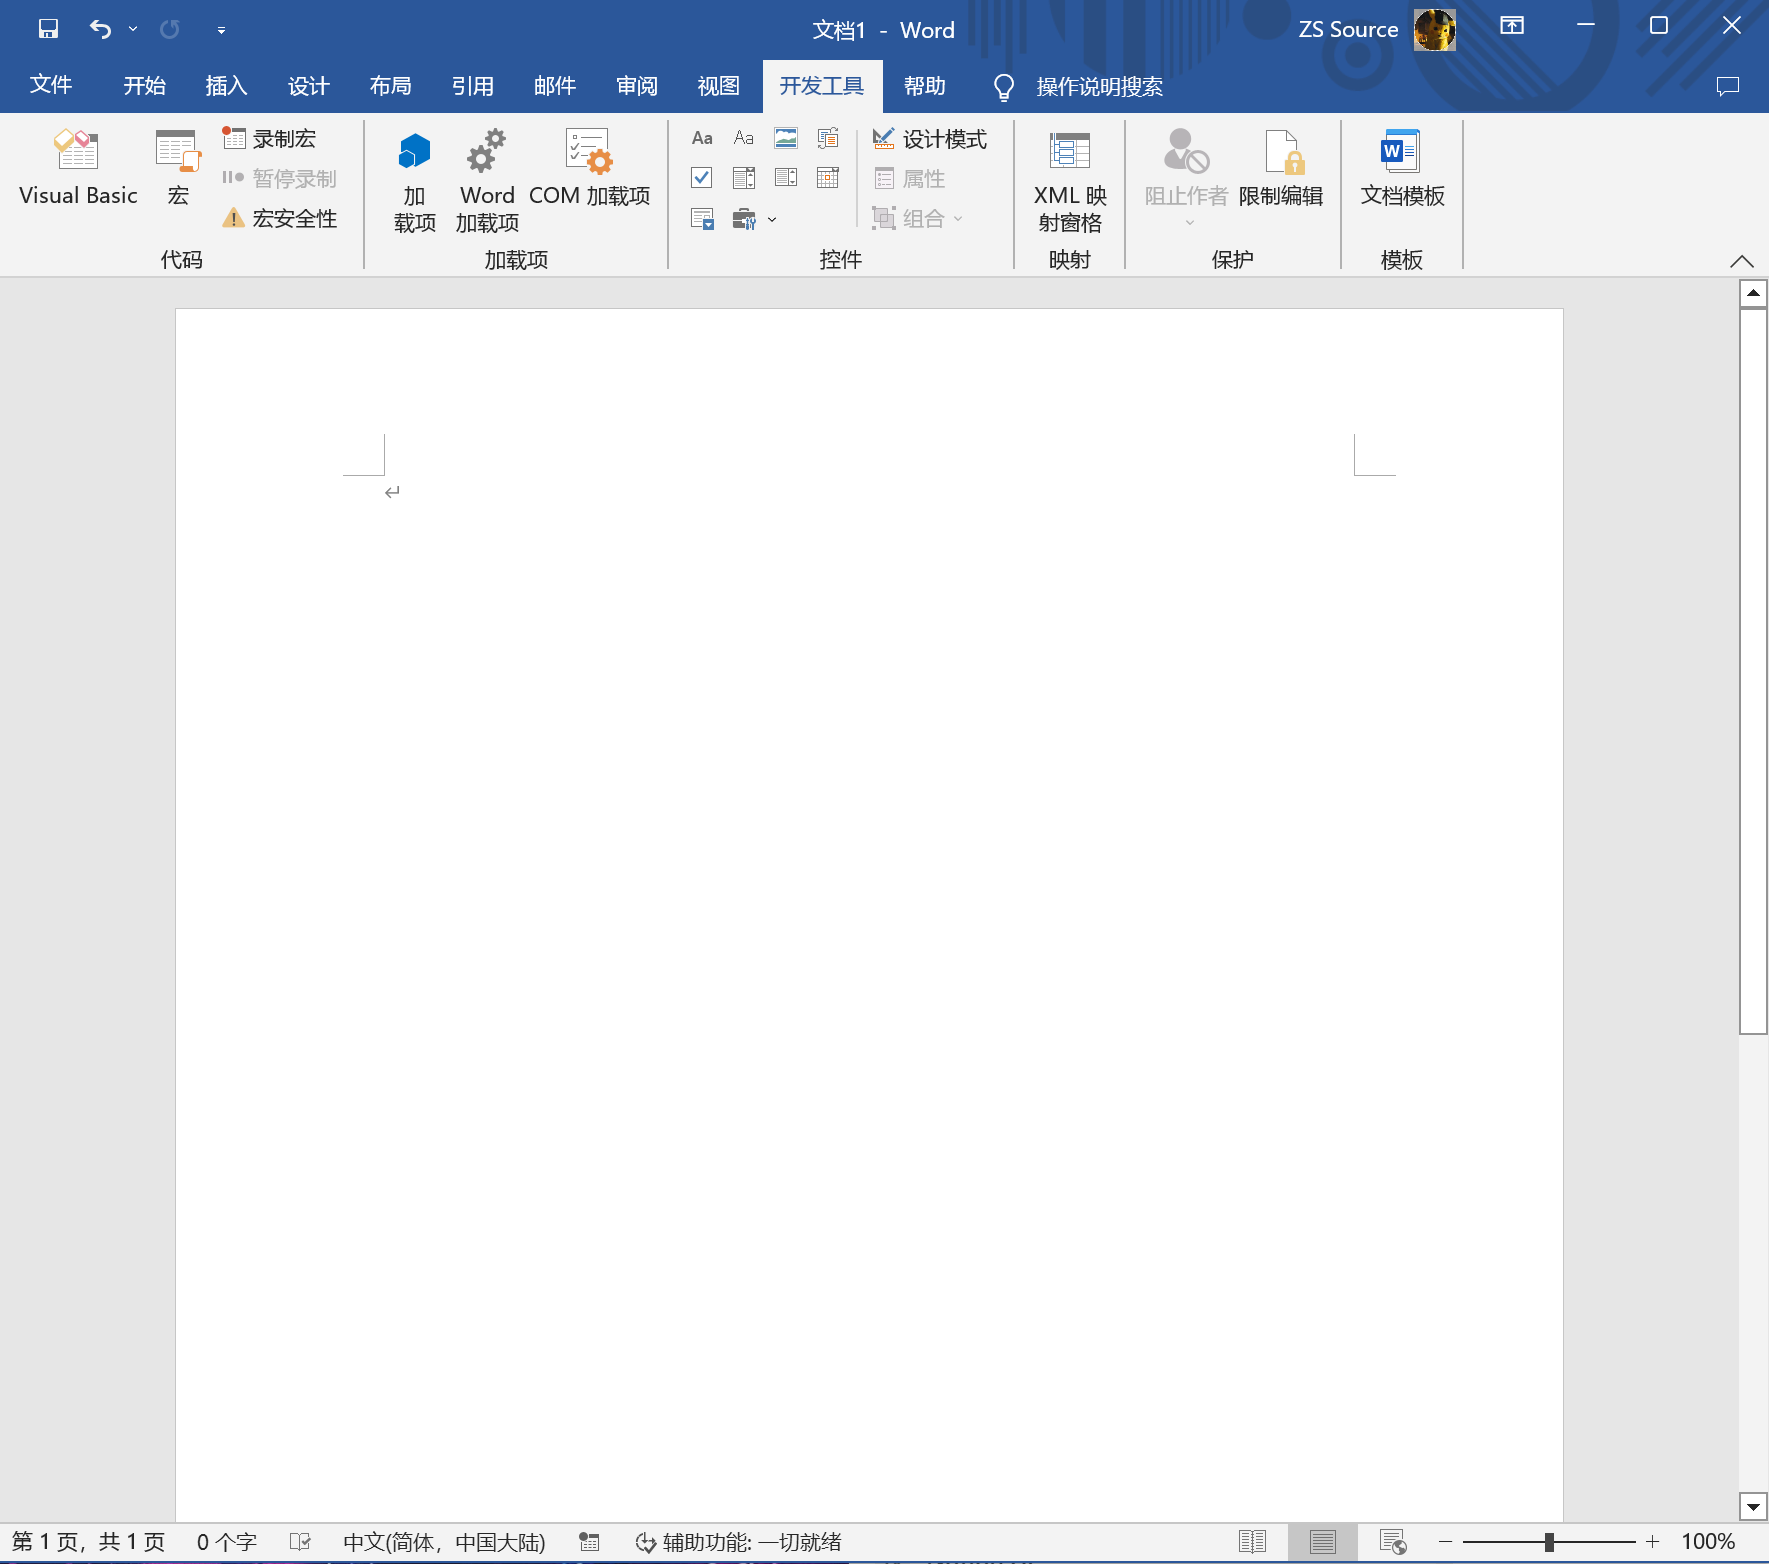Click the 限制编辑 lock icon
Image resolution: width=1769 pixels, height=1564 pixels.
click(x=1281, y=152)
